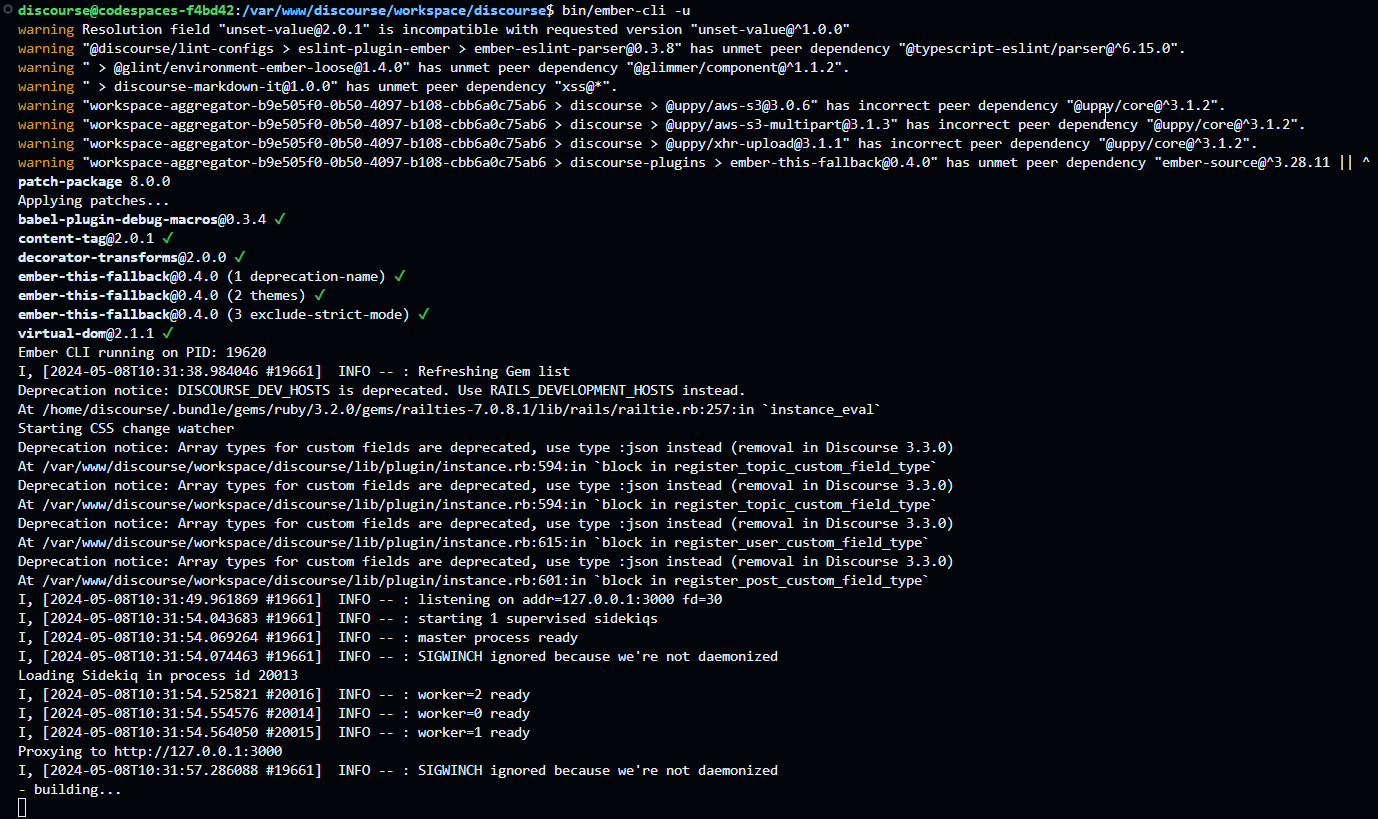This screenshot has height=819, width=1378.
Task: Click "Loading Sidekiq in process id 20013"
Action: point(158,675)
